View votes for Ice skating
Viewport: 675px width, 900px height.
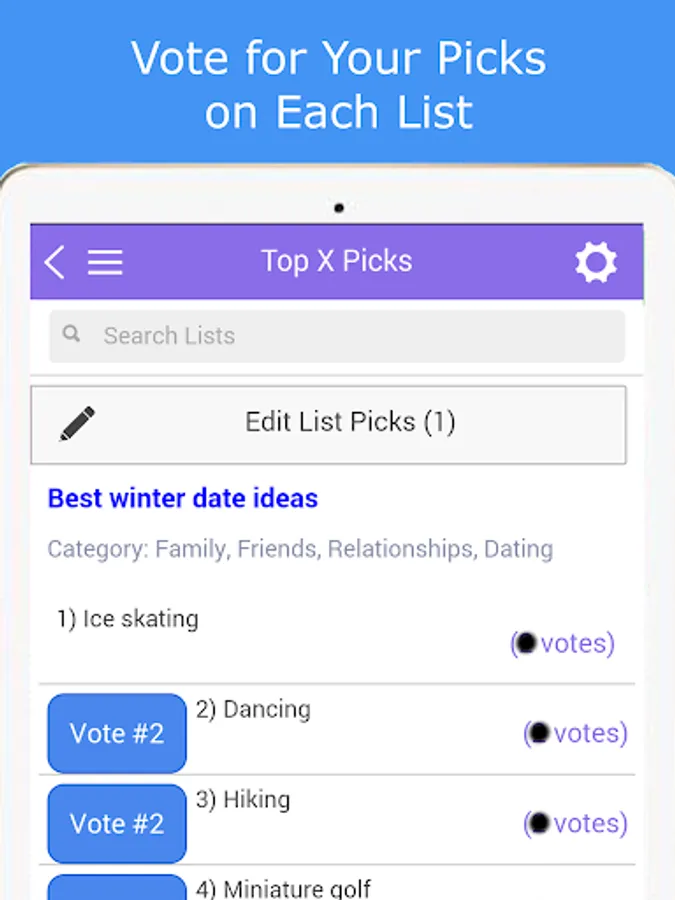point(563,643)
